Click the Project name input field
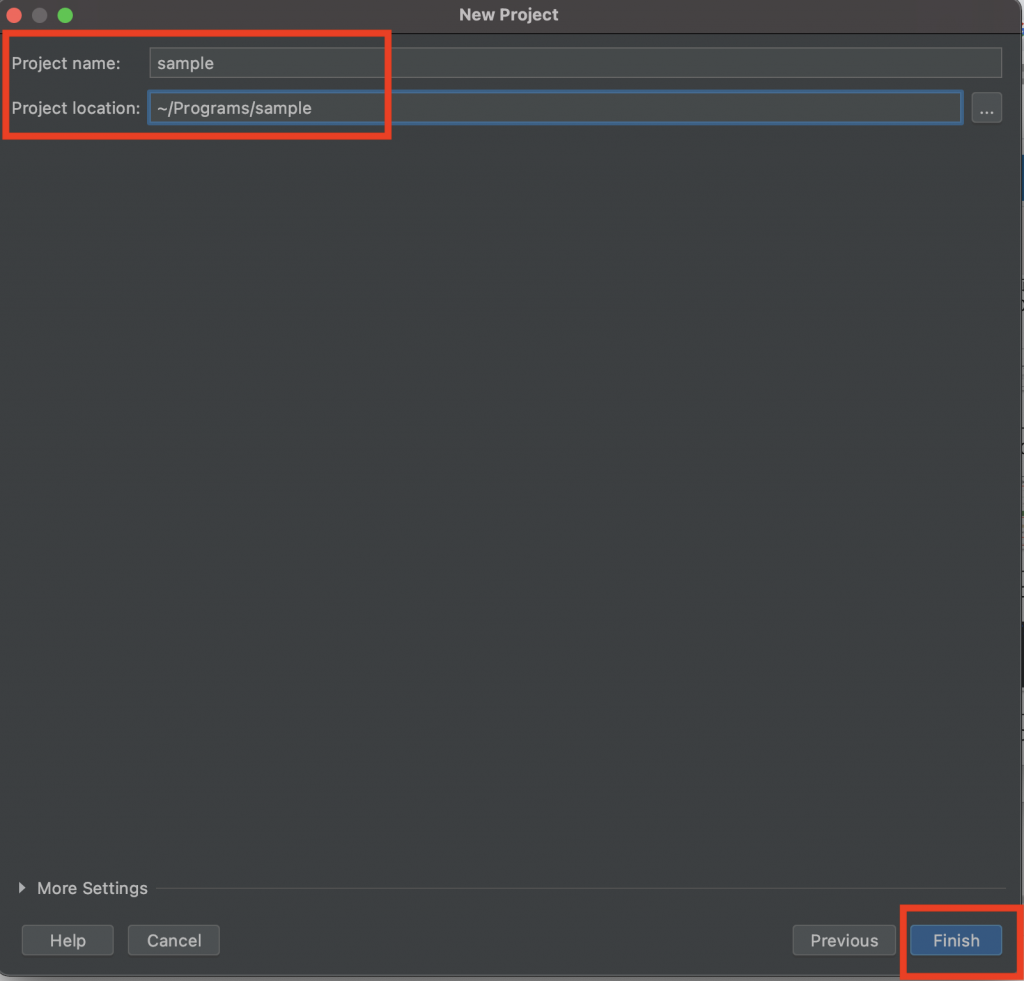The image size is (1024, 981). pos(575,63)
